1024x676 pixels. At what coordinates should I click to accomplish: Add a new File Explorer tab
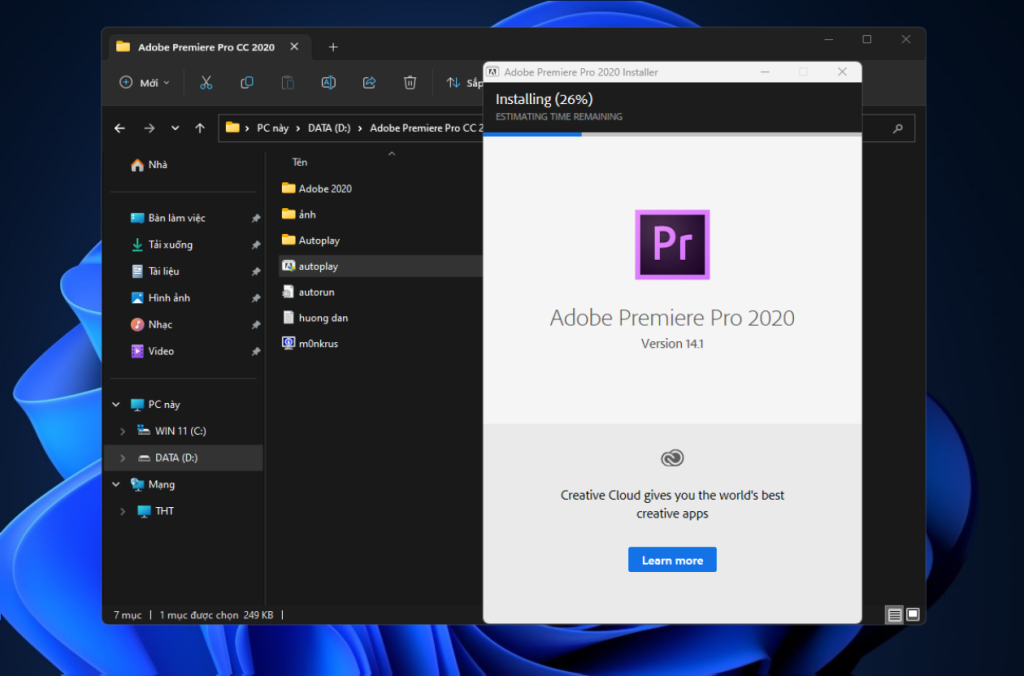[333, 47]
